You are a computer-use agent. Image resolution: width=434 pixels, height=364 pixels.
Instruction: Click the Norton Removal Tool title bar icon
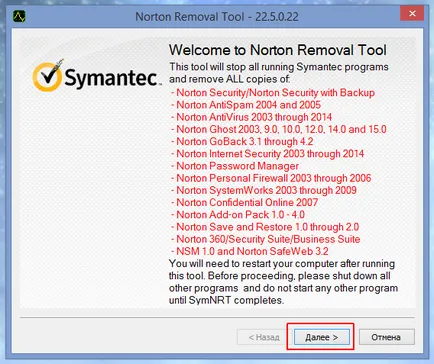click(x=19, y=16)
